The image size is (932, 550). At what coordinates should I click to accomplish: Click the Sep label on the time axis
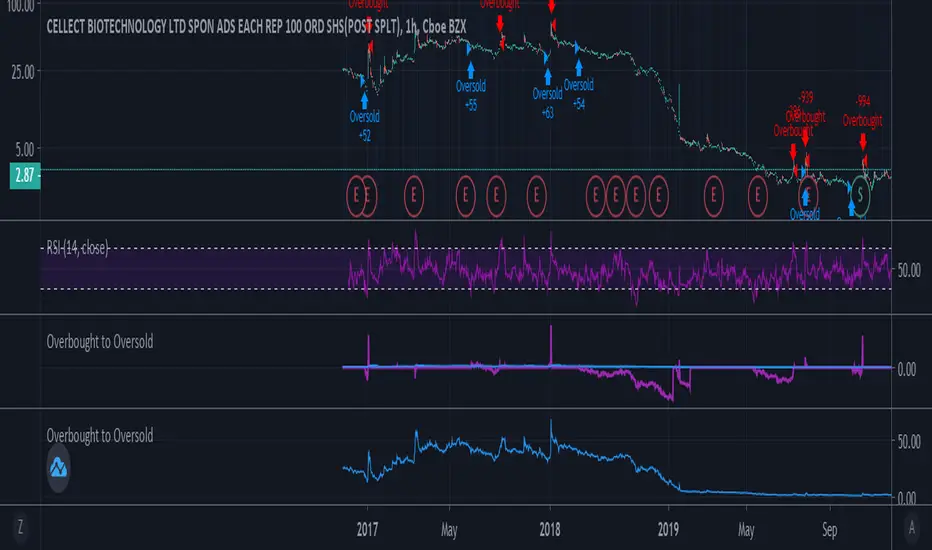click(829, 529)
